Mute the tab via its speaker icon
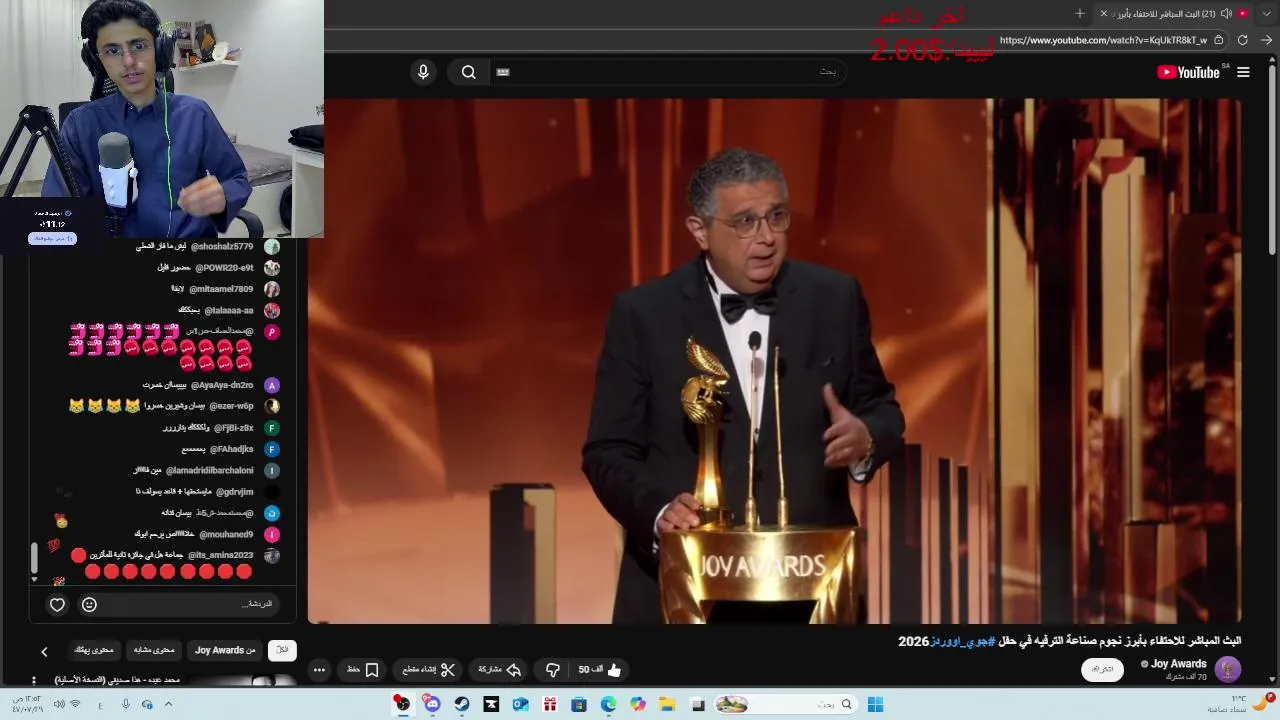Screen dimensions: 1280x720 coord(1226,13)
